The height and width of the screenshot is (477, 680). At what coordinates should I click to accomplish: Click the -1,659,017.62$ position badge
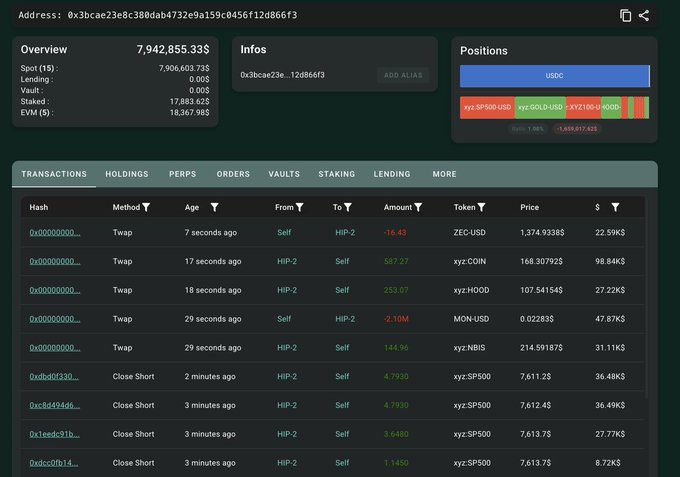pos(577,129)
